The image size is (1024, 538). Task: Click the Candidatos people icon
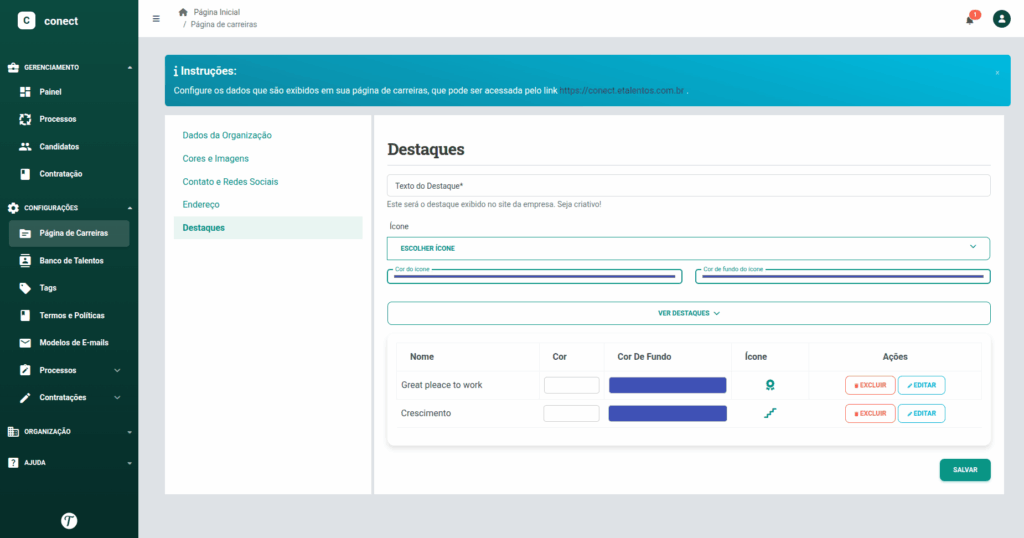[25, 147]
